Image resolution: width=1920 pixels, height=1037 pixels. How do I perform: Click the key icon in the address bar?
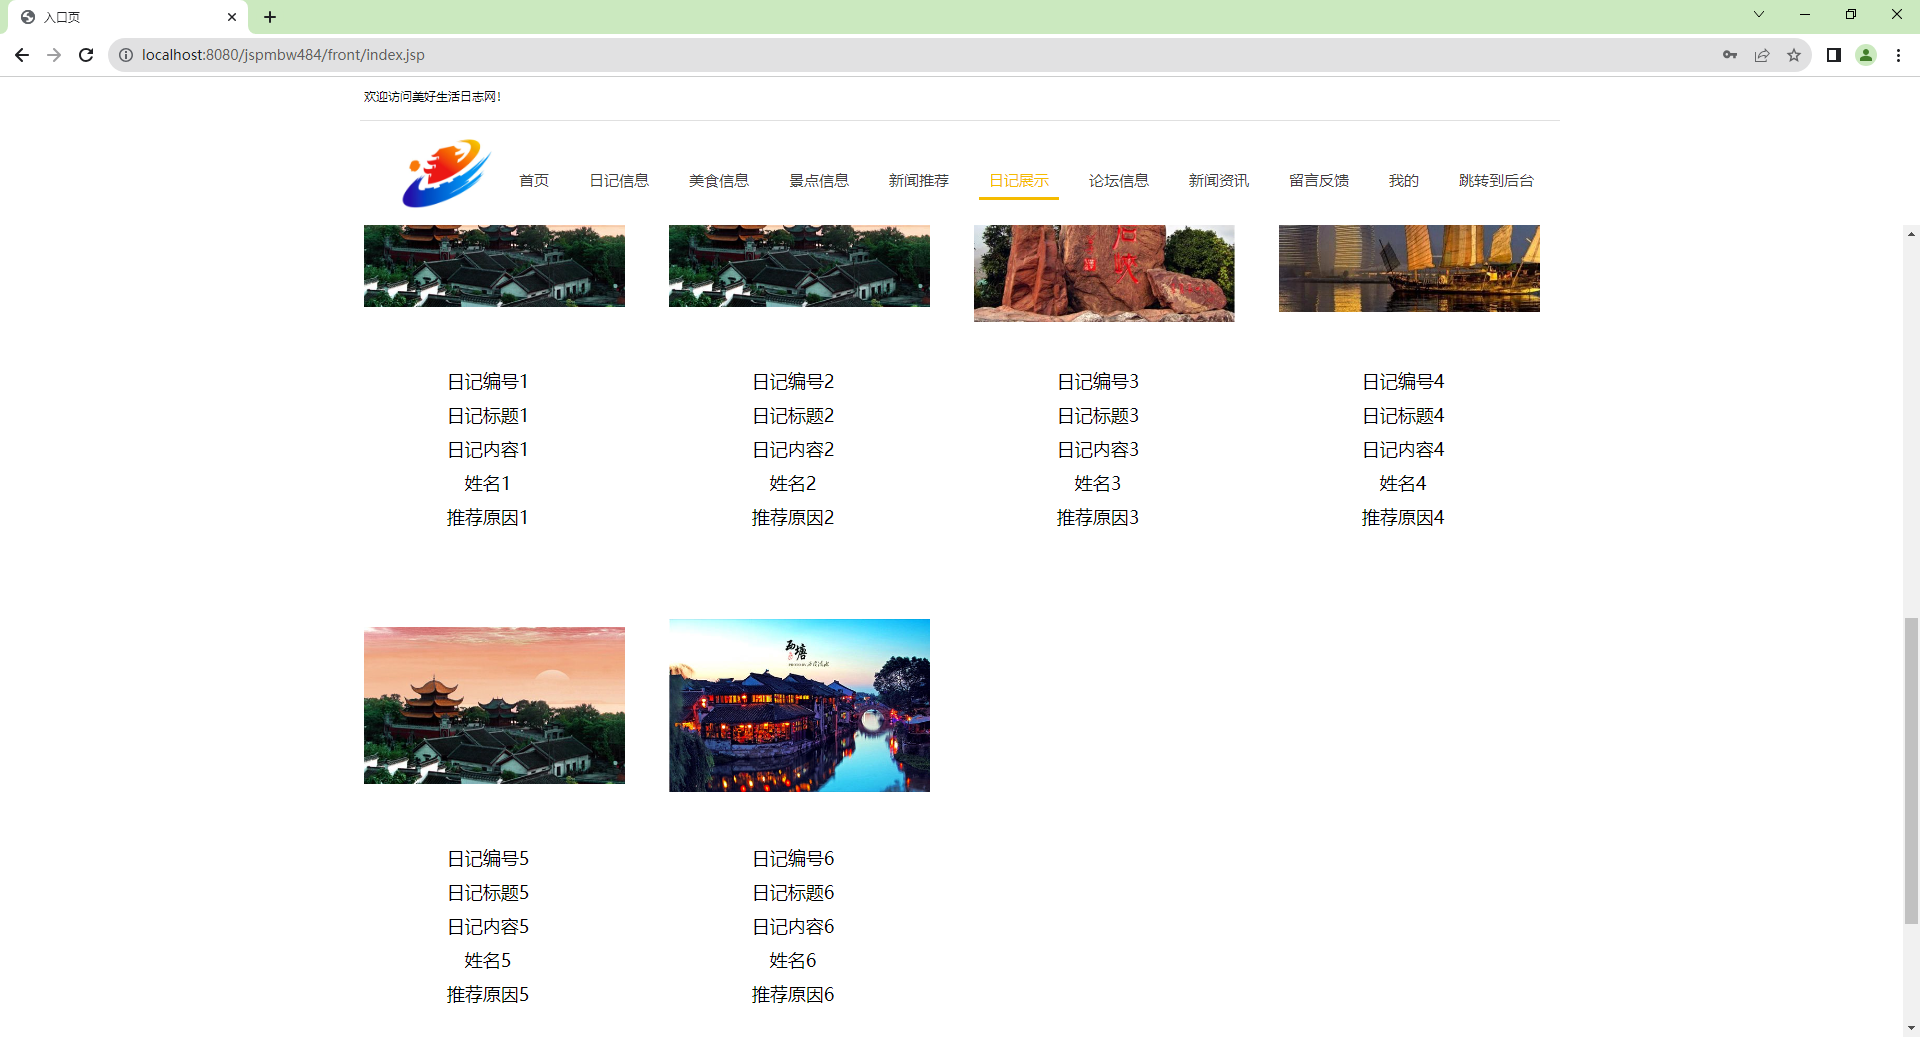(x=1729, y=55)
